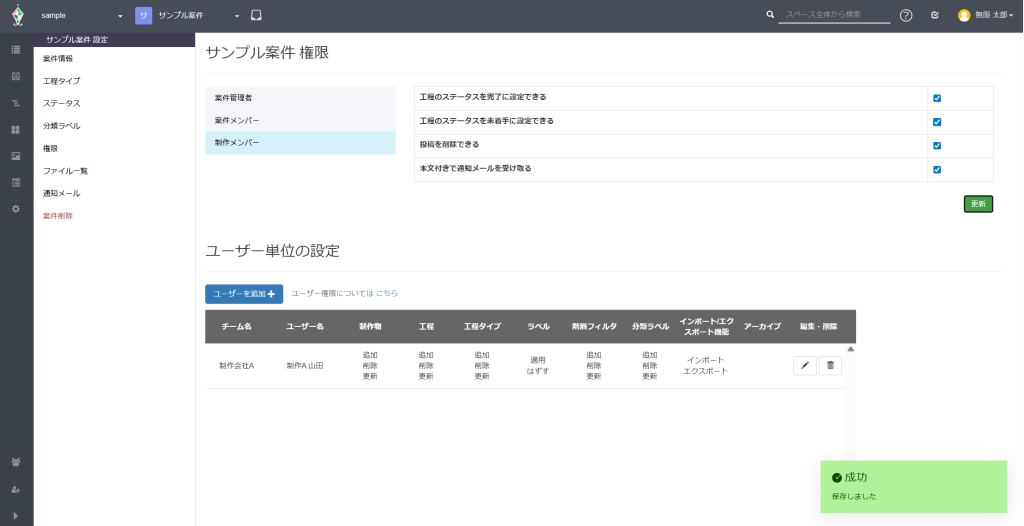Screen dimensions: 1024x526
Task: Expand the sidebar with bottom arrow
Action: (x=16, y=515)
